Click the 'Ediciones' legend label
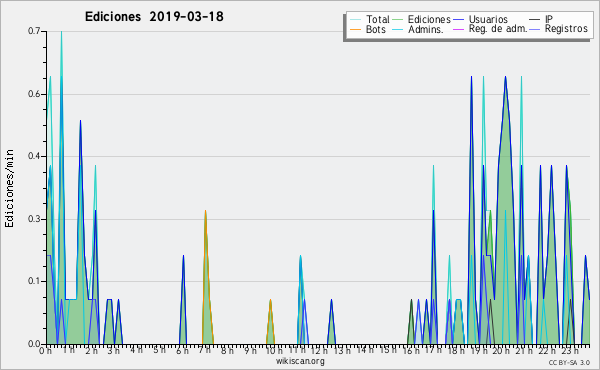Image resolution: width=600 pixels, height=370 pixels. point(429,19)
